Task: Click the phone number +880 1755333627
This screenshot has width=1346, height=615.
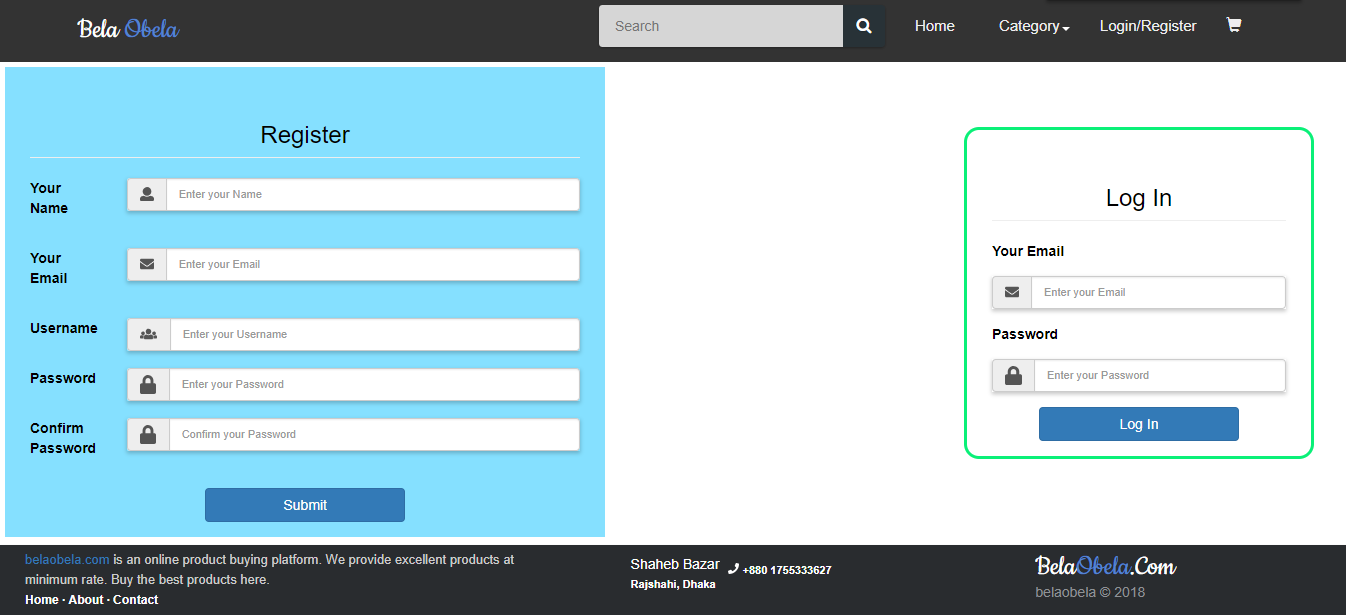Action: [x=787, y=570]
